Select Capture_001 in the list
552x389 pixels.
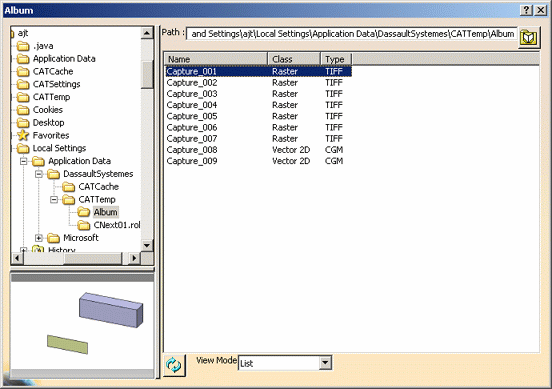coord(258,71)
